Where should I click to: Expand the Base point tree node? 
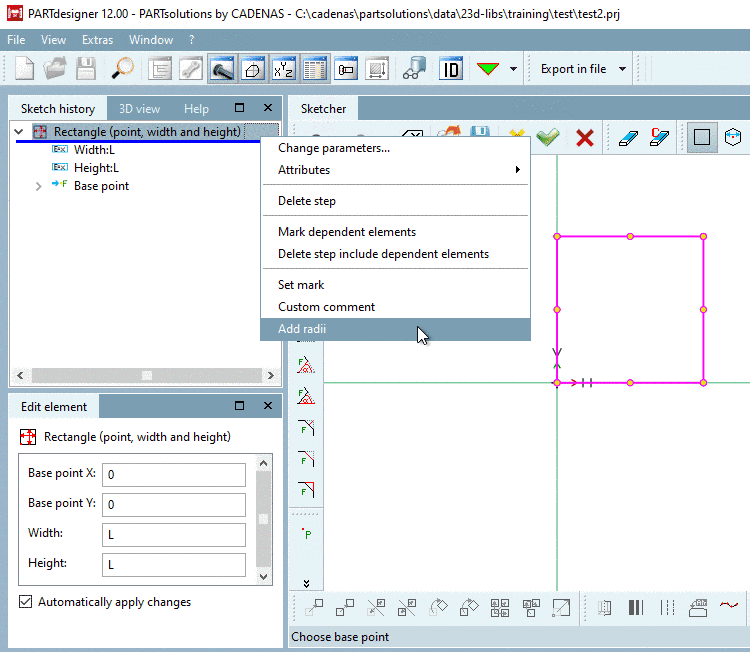click(x=39, y=186)
